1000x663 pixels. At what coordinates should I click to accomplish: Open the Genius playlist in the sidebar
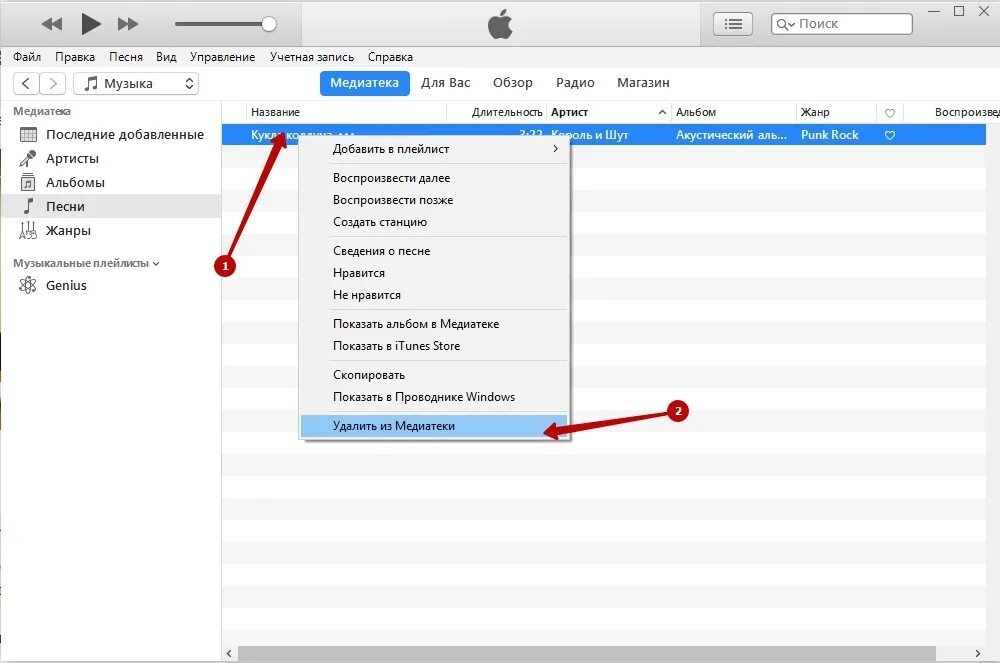point(111,286)
